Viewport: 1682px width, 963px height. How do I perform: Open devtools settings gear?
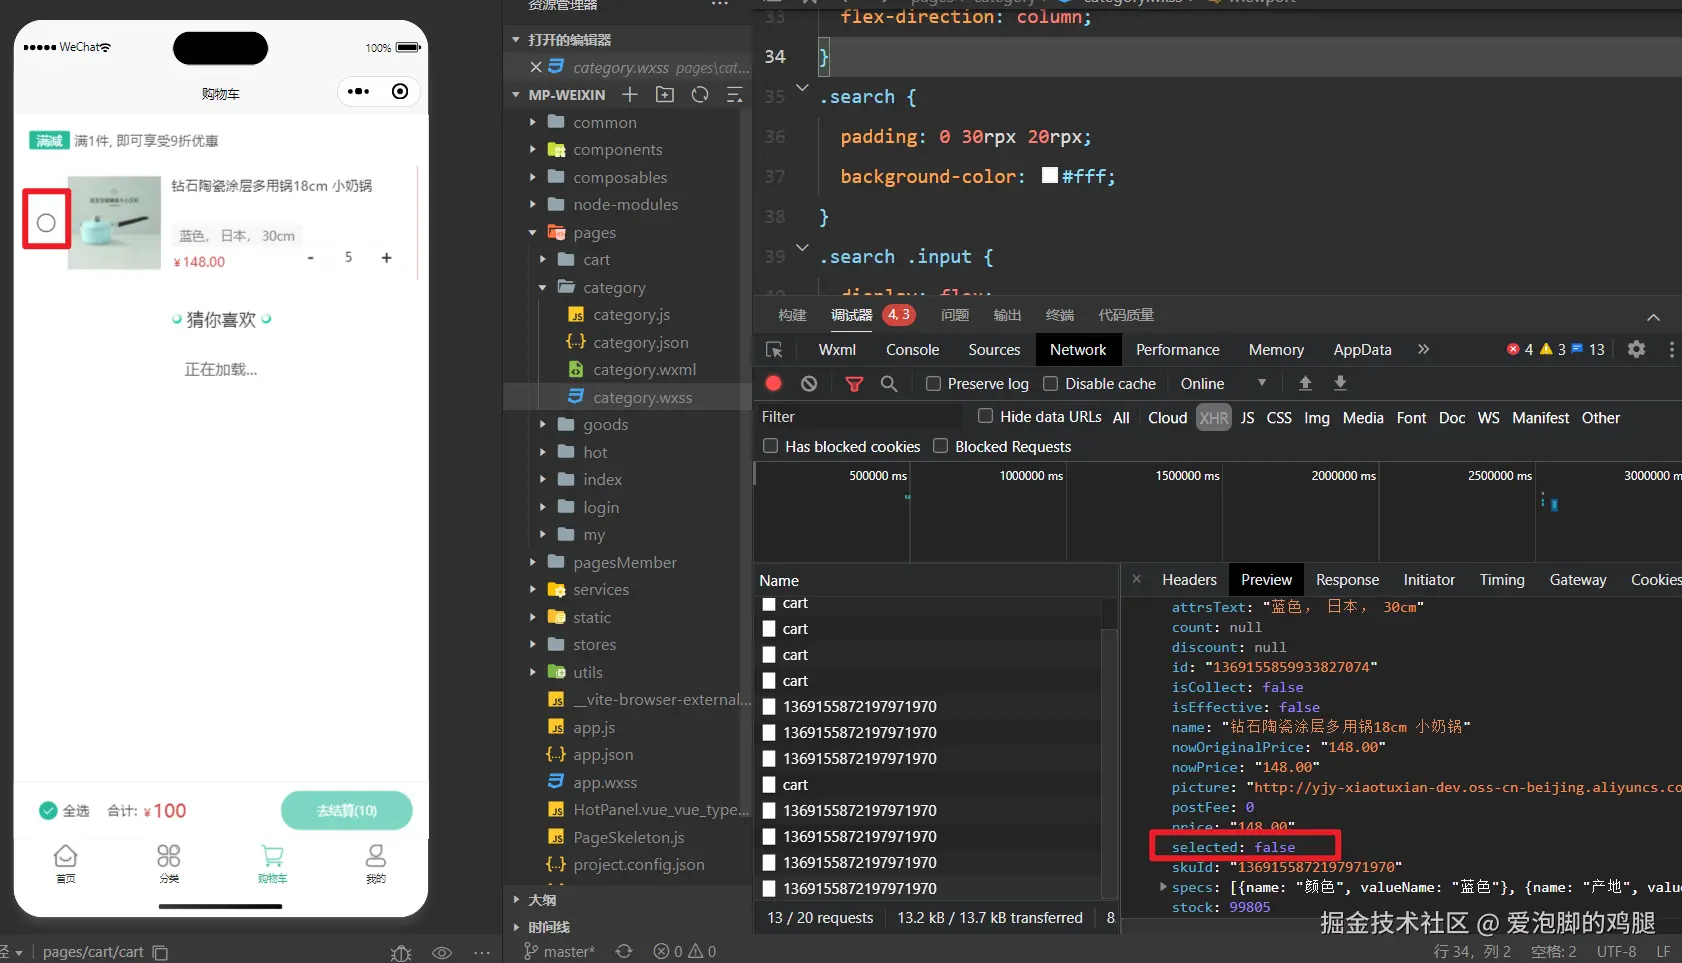click(1636, 349)
